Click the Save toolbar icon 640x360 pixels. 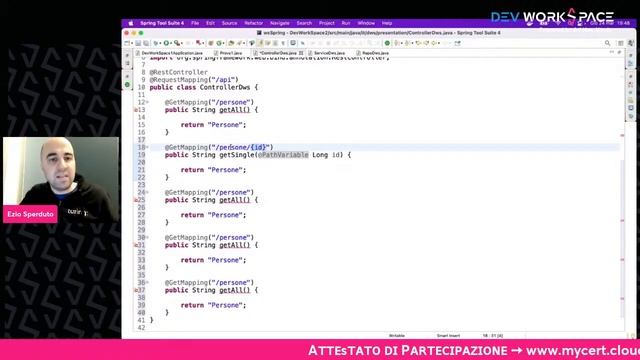point(138,43)
